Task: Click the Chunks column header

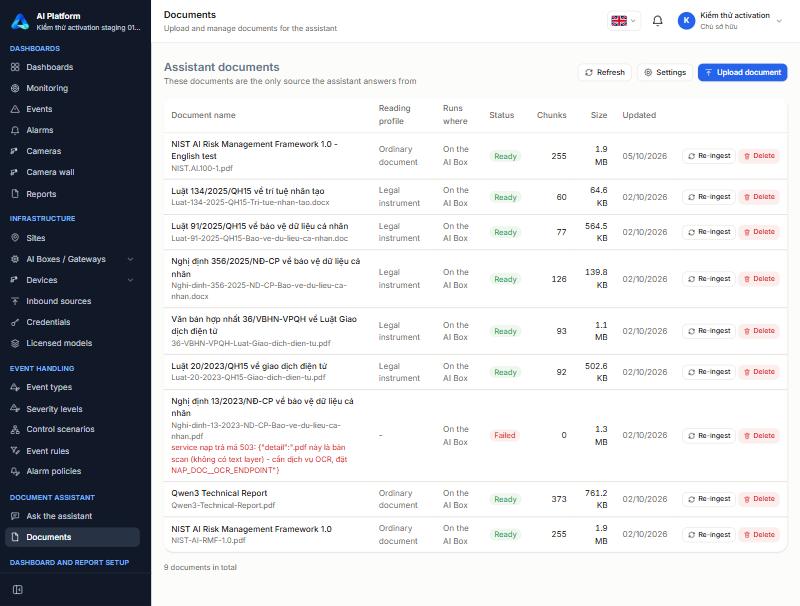Action: (552, 115)
